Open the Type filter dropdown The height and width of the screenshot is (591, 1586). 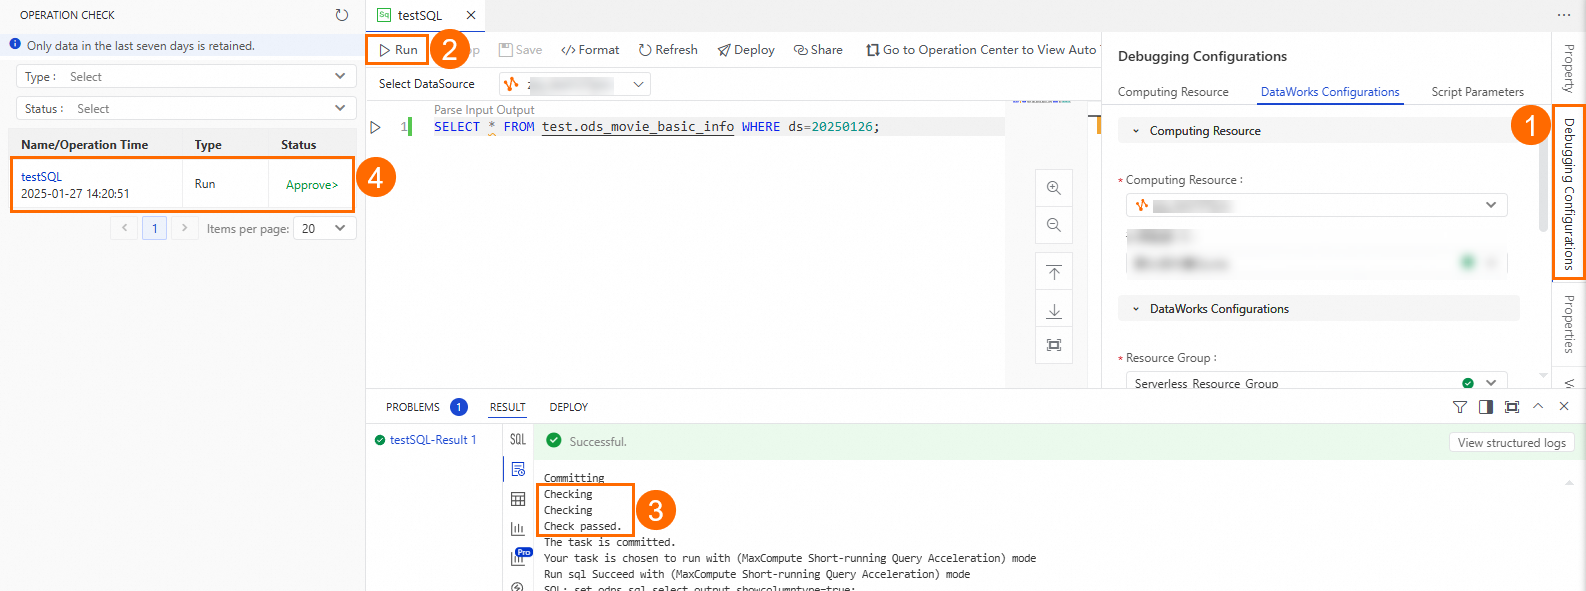pos(186,77)
